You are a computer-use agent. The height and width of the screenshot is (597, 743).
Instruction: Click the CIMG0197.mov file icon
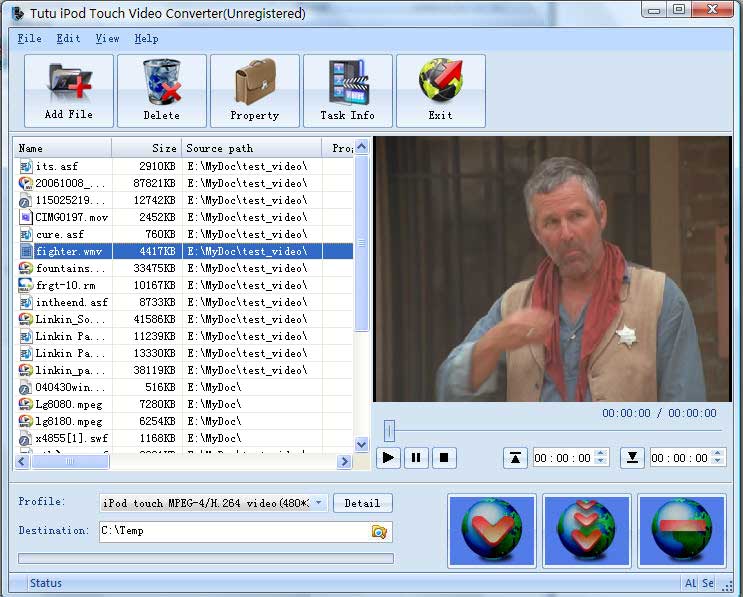coord(26,217)
